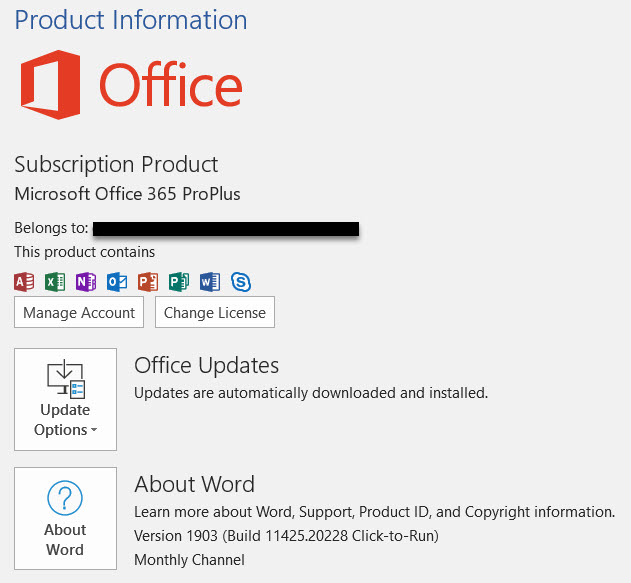
Task: Click the Learn more about Word description
Action: pyautogui.click(x=374, y=512)
